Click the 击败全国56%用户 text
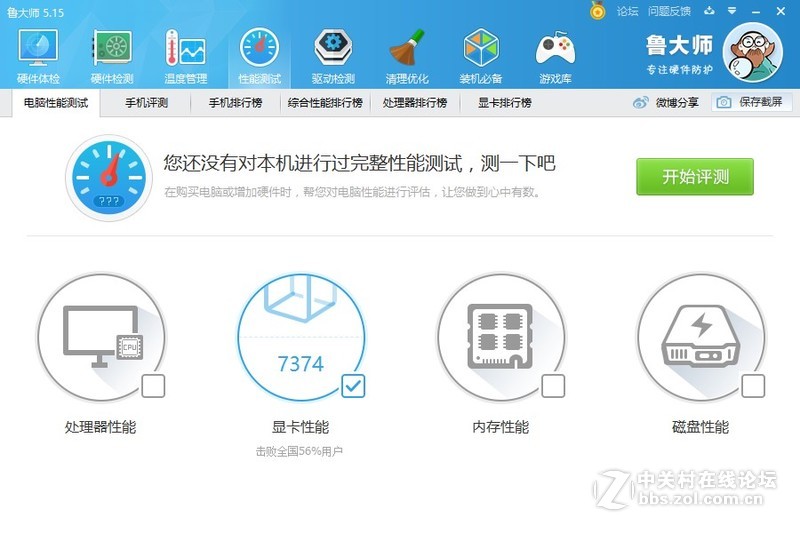 coord(299,451)
